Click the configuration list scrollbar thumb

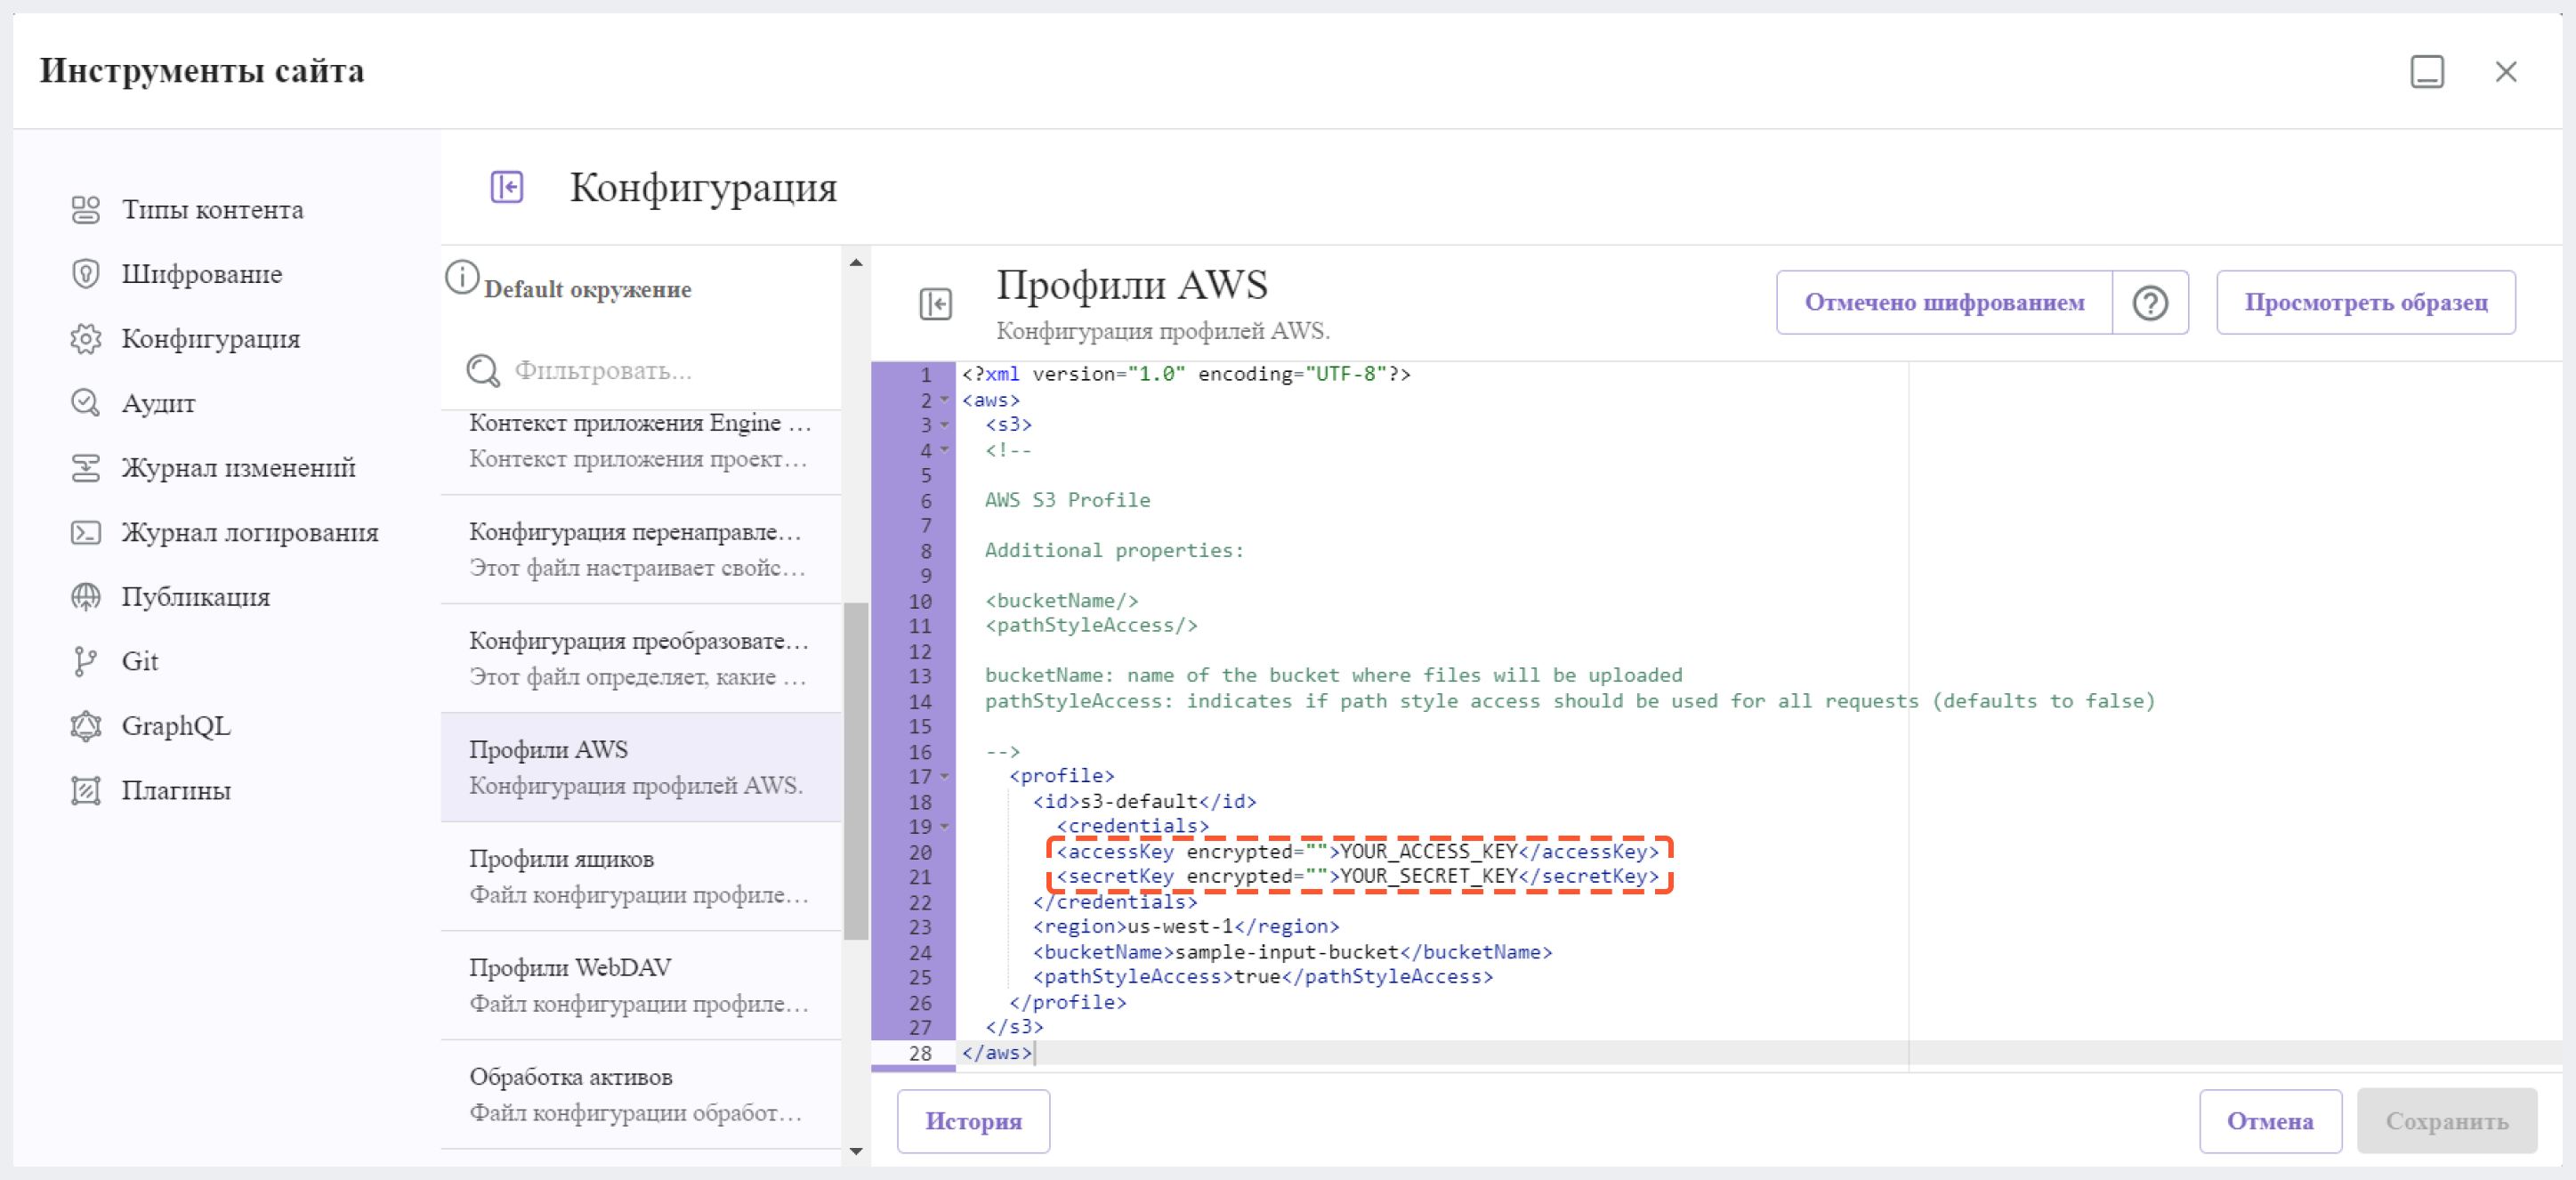(x=856, y=771)
